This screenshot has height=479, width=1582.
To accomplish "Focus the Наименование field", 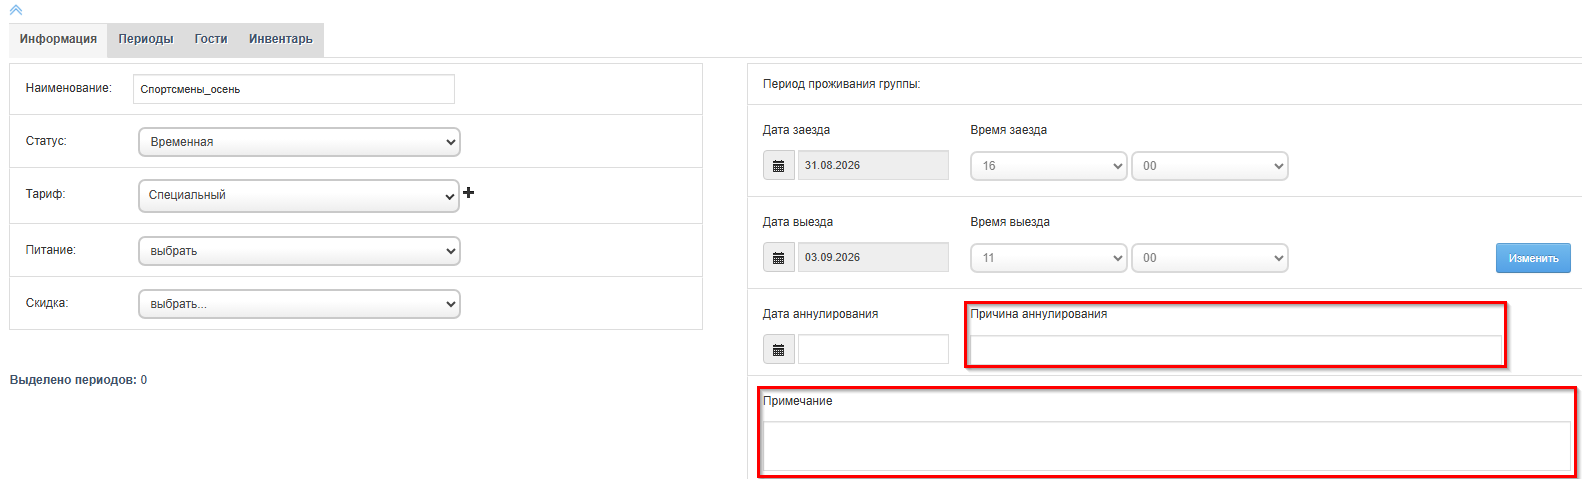I will [x=294, y=89].
